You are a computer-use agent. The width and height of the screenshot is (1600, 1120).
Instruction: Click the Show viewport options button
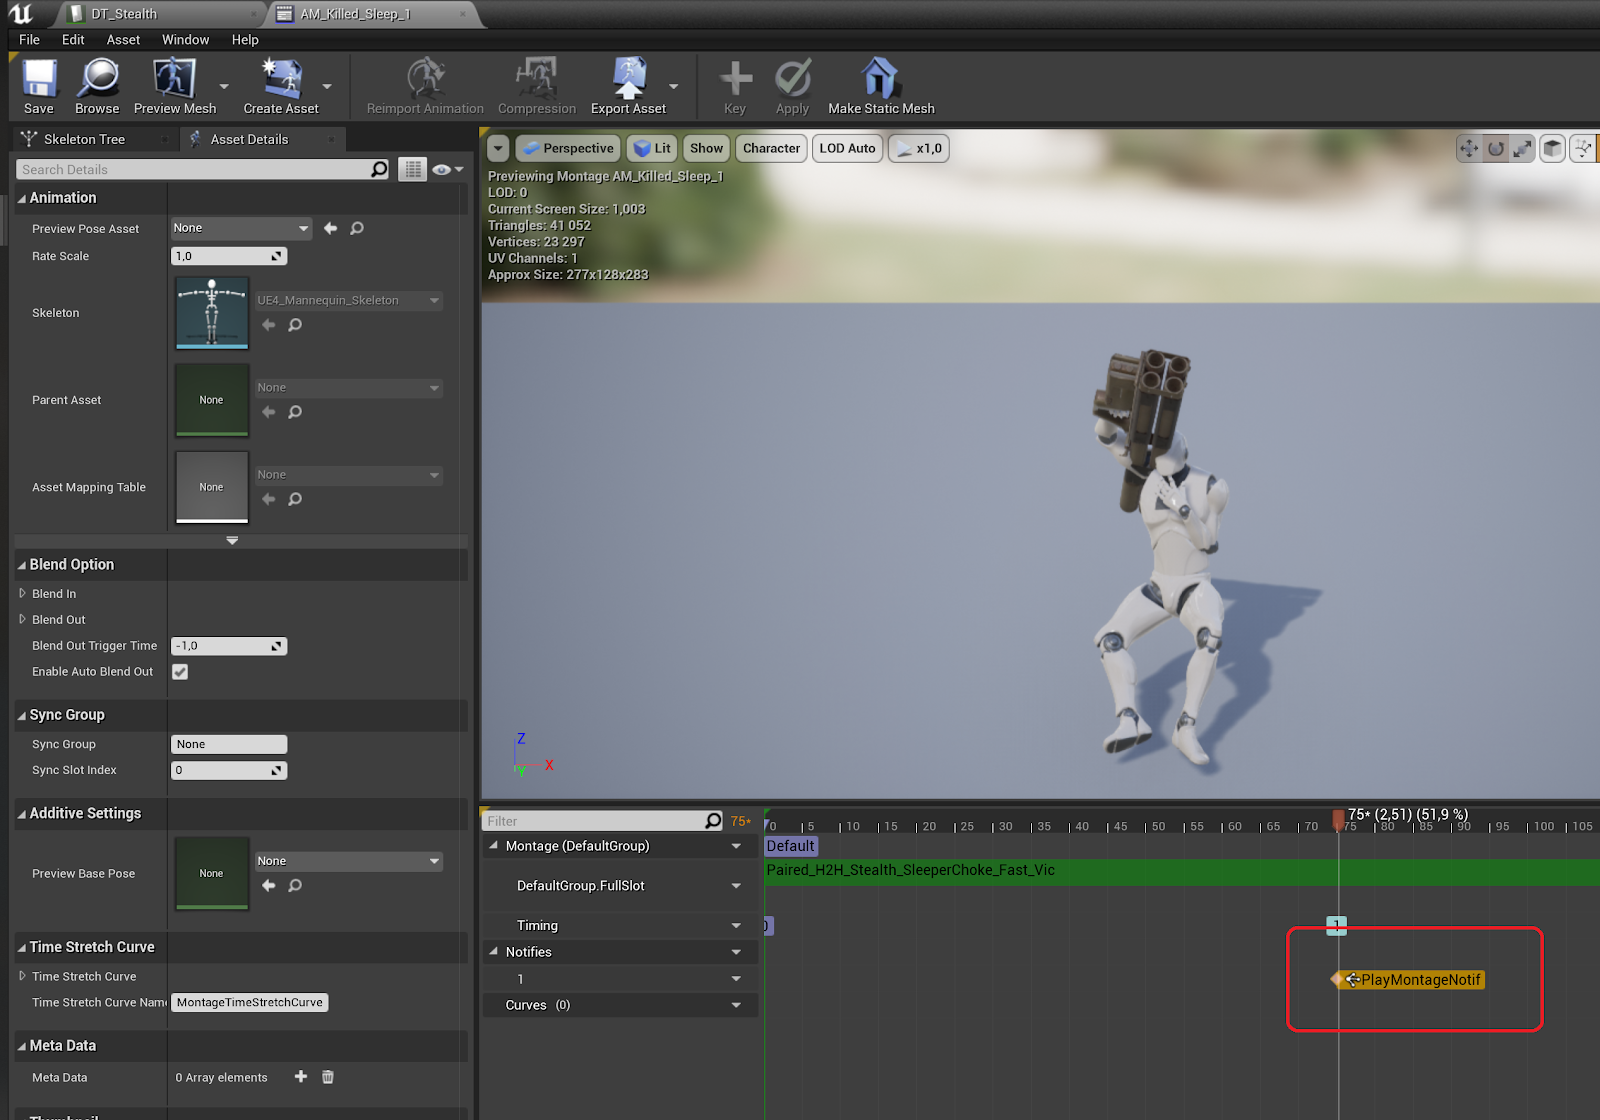[x=706, y=149]
